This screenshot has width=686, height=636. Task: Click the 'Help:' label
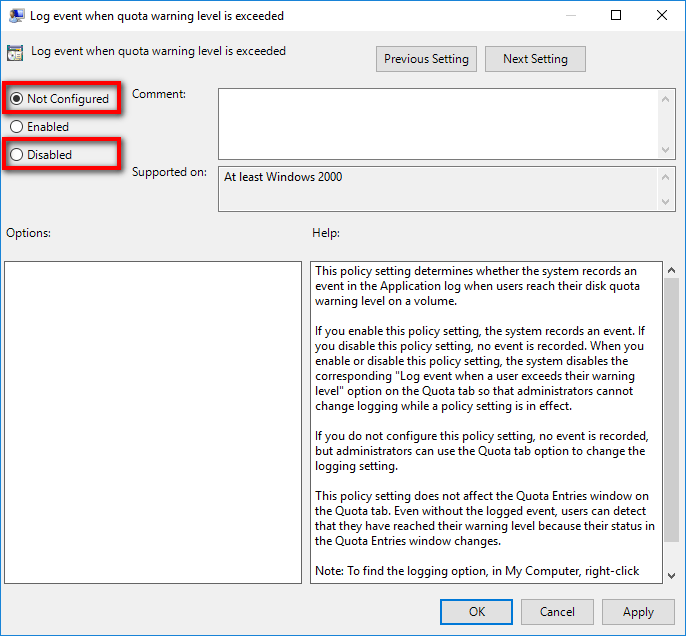[x=326, y=233]
